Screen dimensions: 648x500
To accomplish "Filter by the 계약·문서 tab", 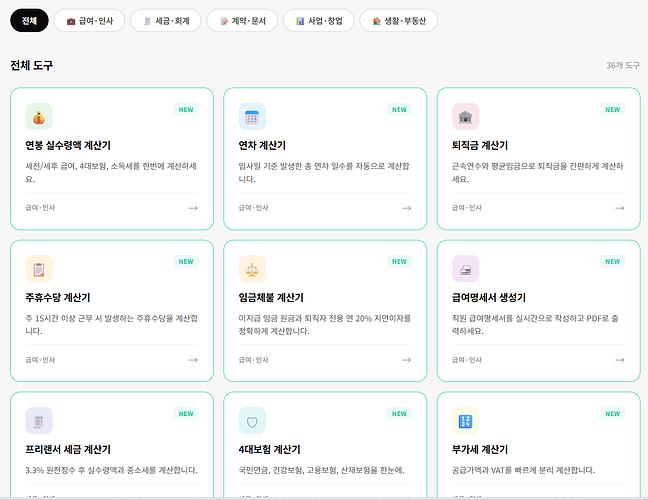I will click(x=242, y=21).
